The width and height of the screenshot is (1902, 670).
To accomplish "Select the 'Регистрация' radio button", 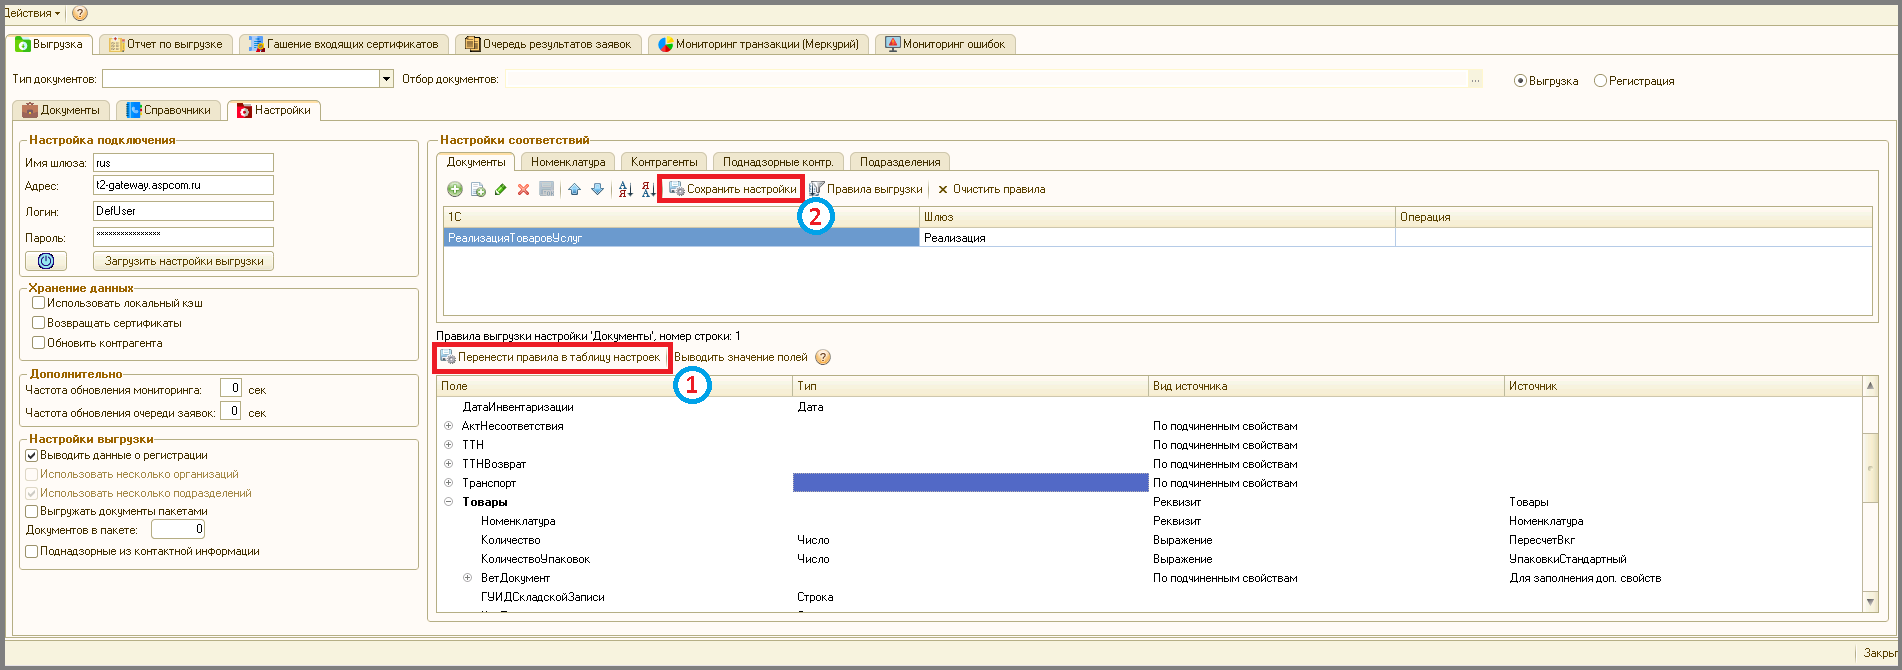I will point(1600,81).
